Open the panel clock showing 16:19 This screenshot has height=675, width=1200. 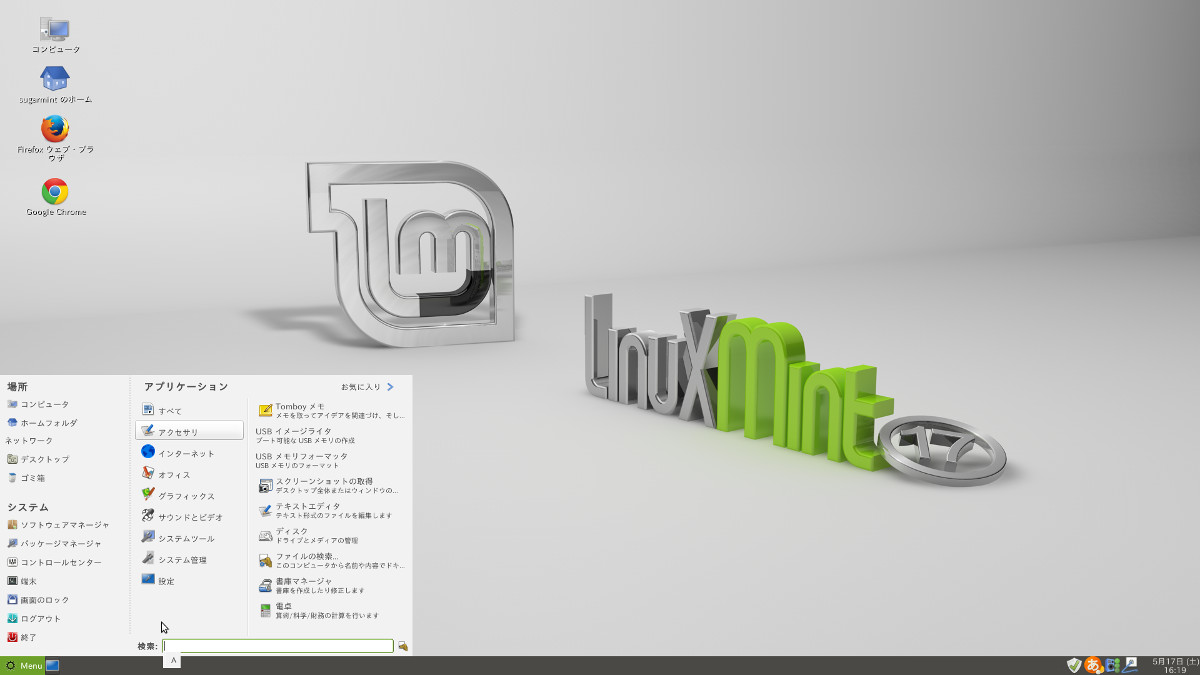click(1173, 665)
